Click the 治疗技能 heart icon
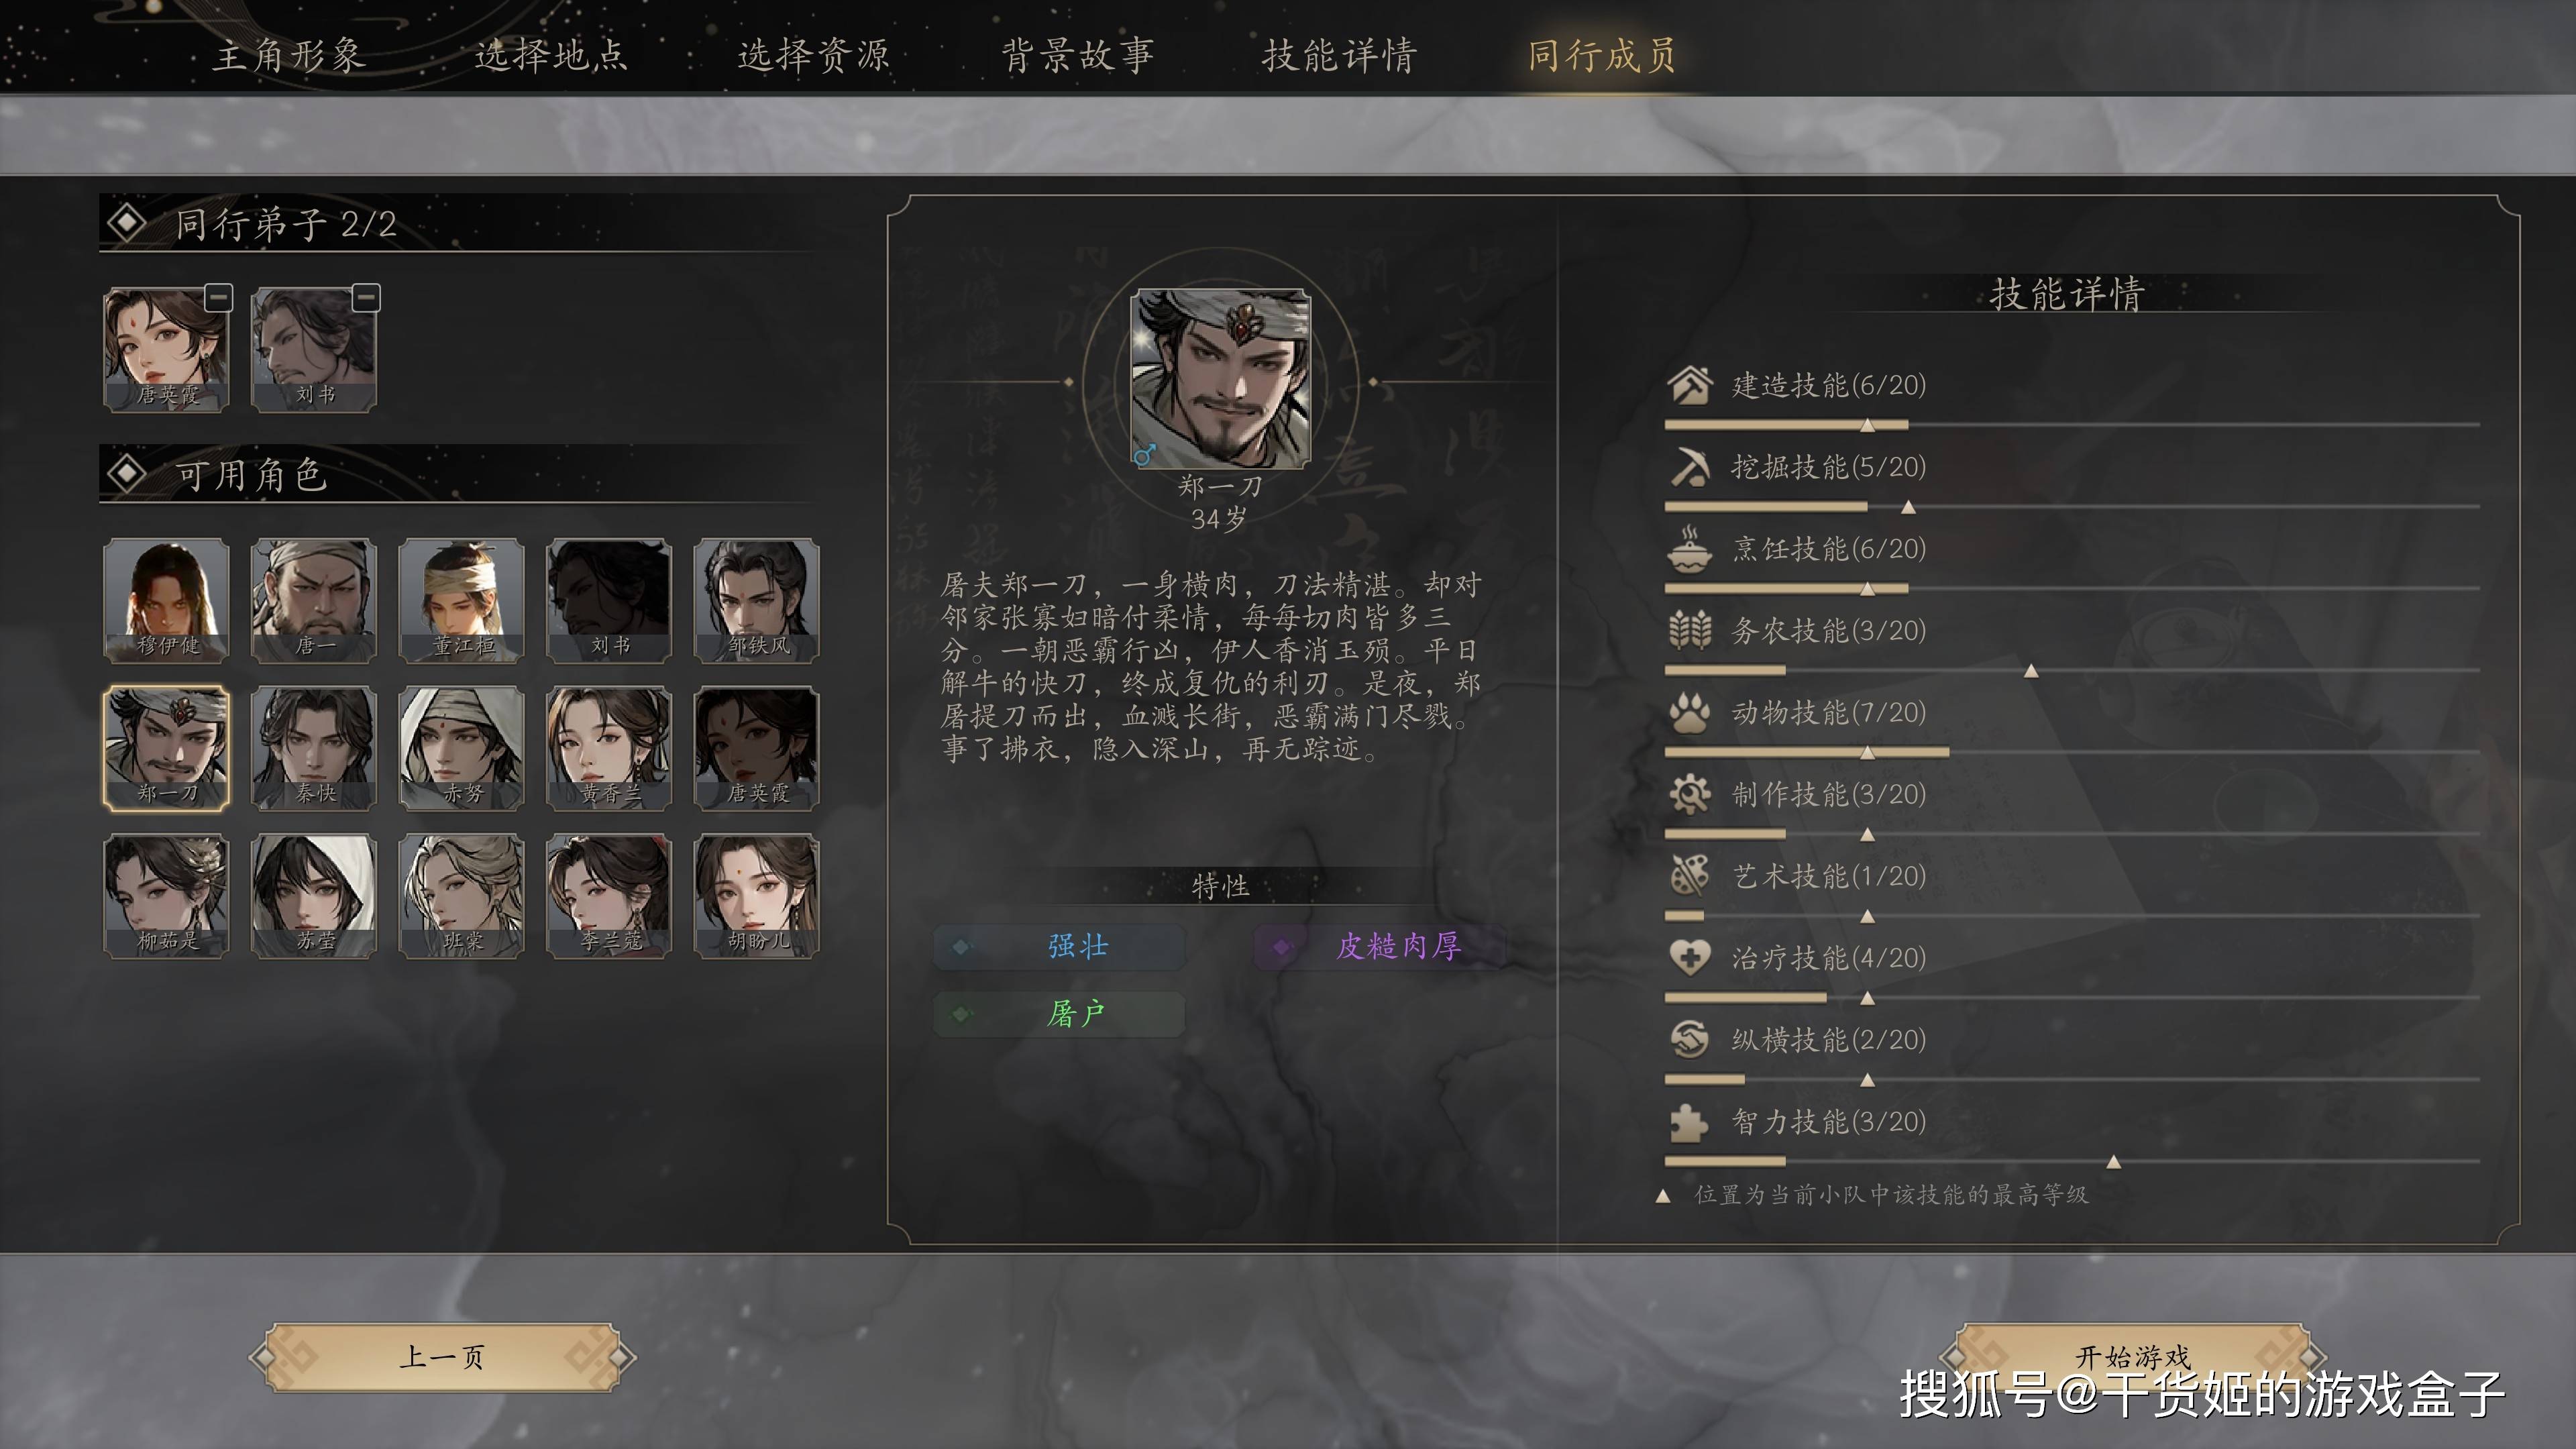Screen dimensions: 2576x1449 coord(1690,958)
